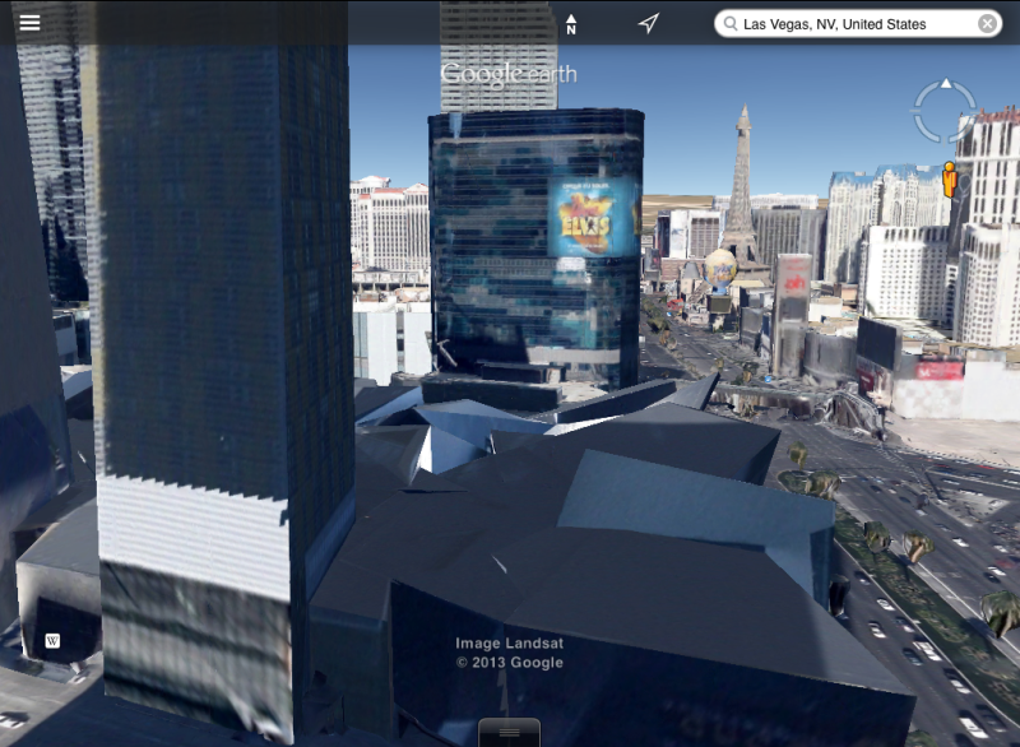Viewport: 1020px width, 747px height.
Task: Focus the Las Vegas search field
Action: click(x=858, y=24)
